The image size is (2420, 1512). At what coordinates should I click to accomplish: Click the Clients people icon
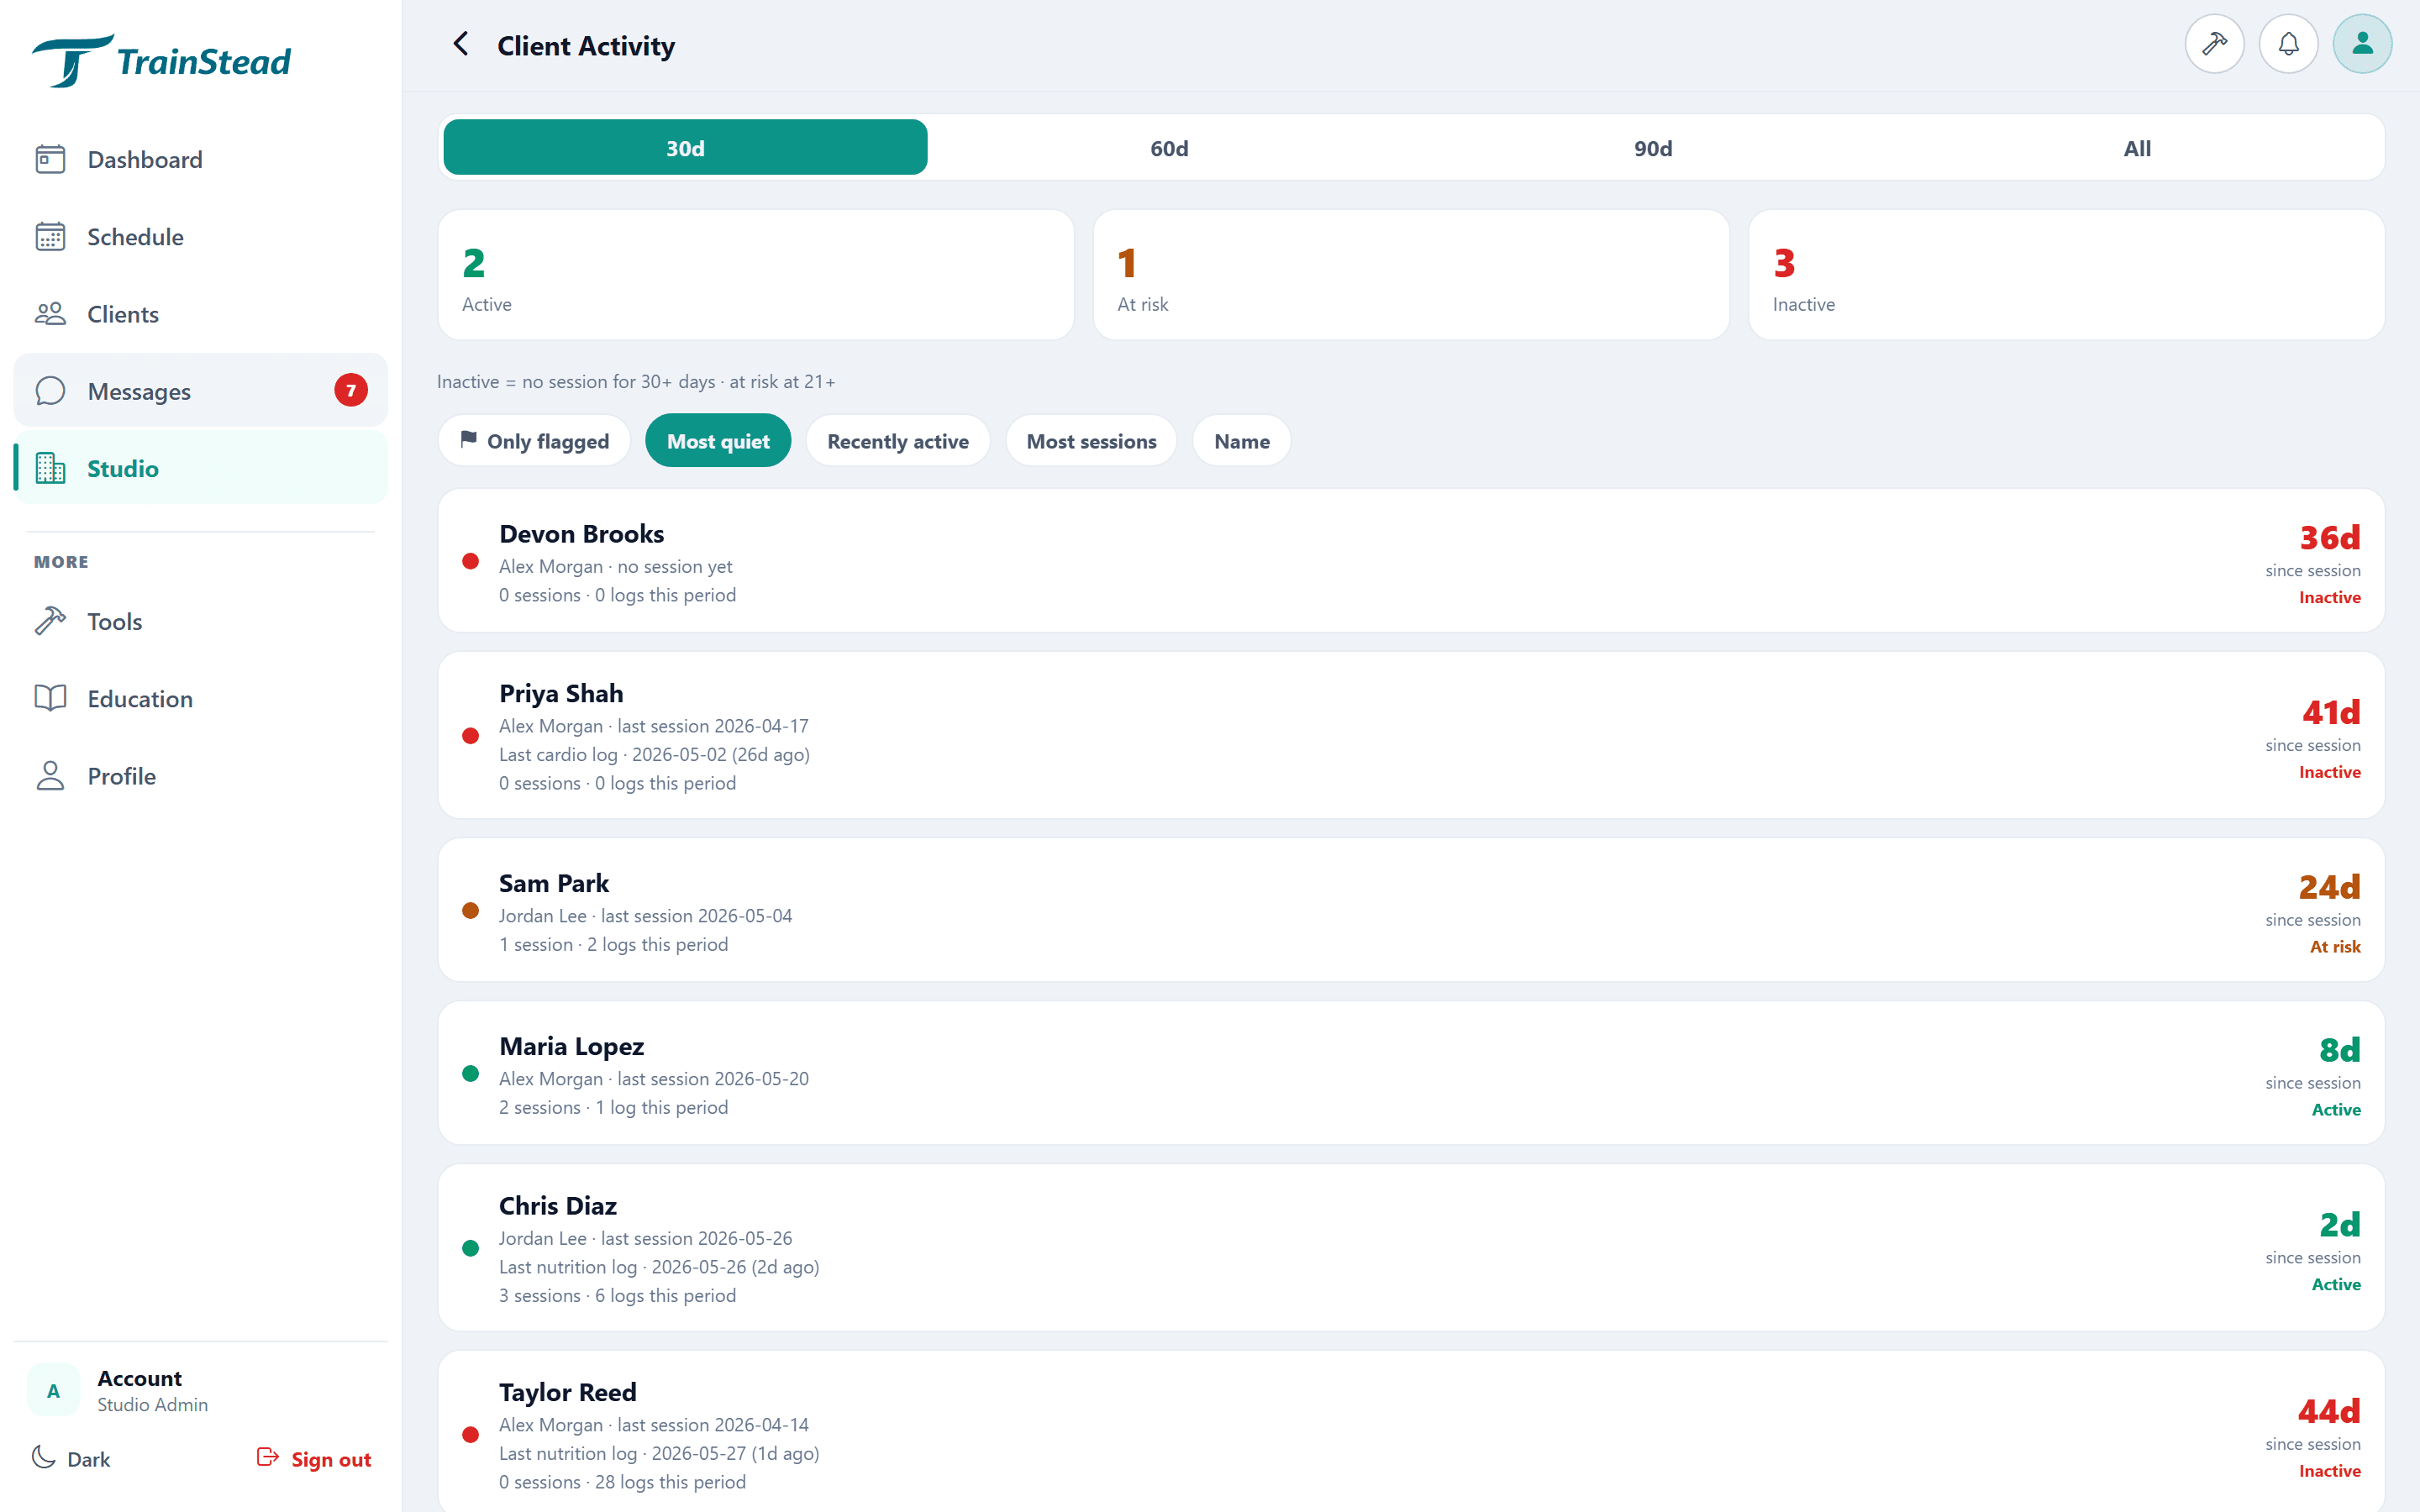tap(50, 314)
